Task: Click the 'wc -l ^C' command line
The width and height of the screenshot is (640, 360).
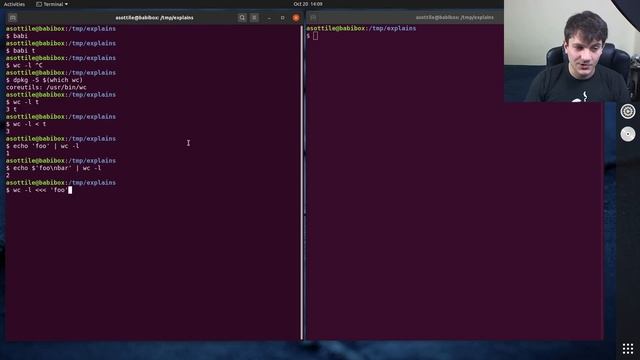Action: [x=24, y=65]
